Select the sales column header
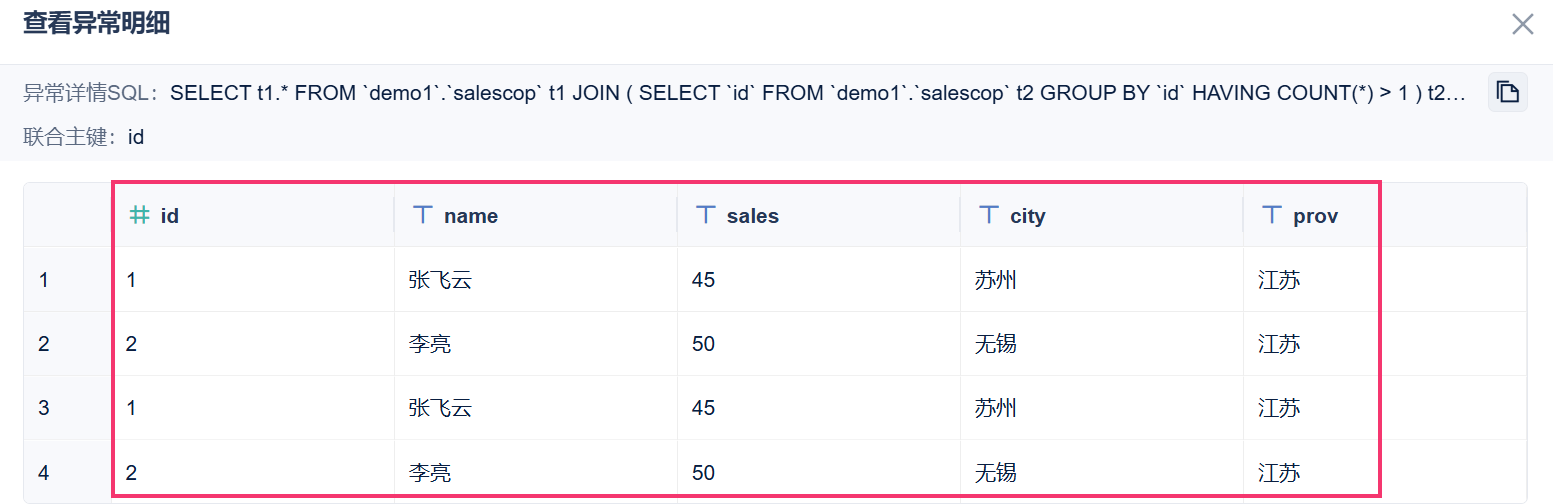 [819, 215]
